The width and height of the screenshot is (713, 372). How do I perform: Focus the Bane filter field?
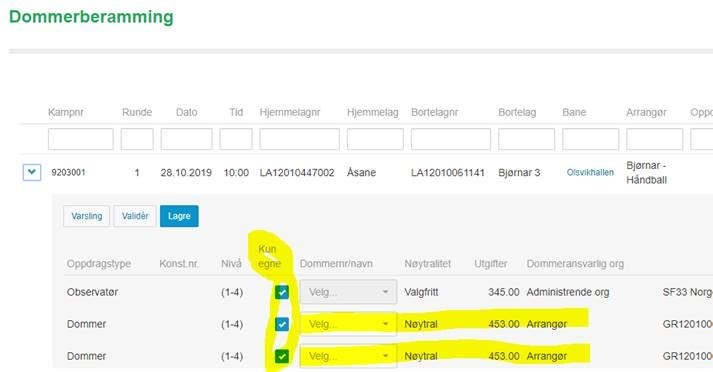591,139
